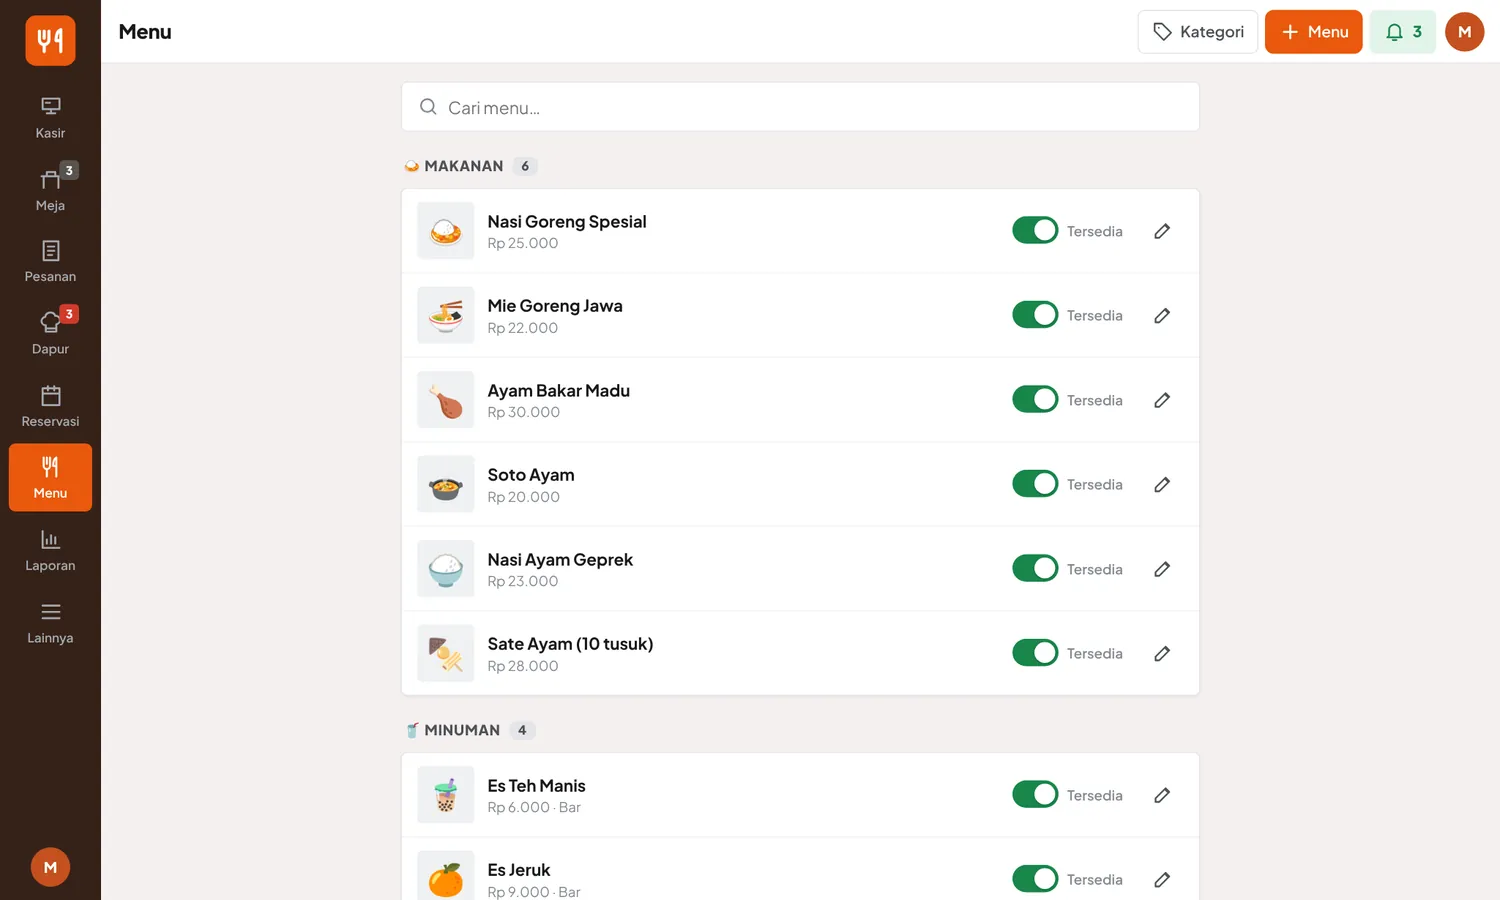Screen dimensions: 1500x900
Task: Focus the Cari menu search field
Action: click(800, 107)
